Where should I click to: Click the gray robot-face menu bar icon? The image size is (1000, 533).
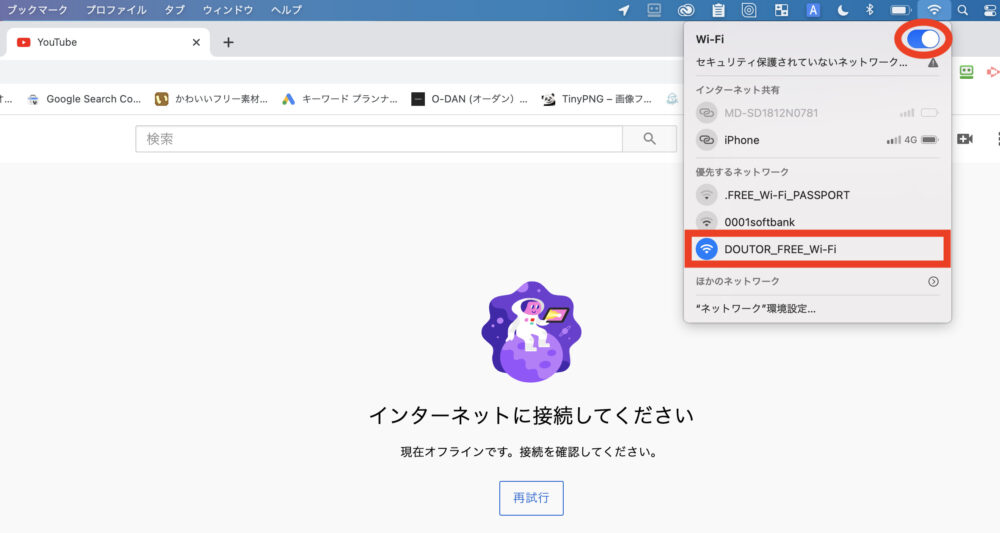coord(654,10)
